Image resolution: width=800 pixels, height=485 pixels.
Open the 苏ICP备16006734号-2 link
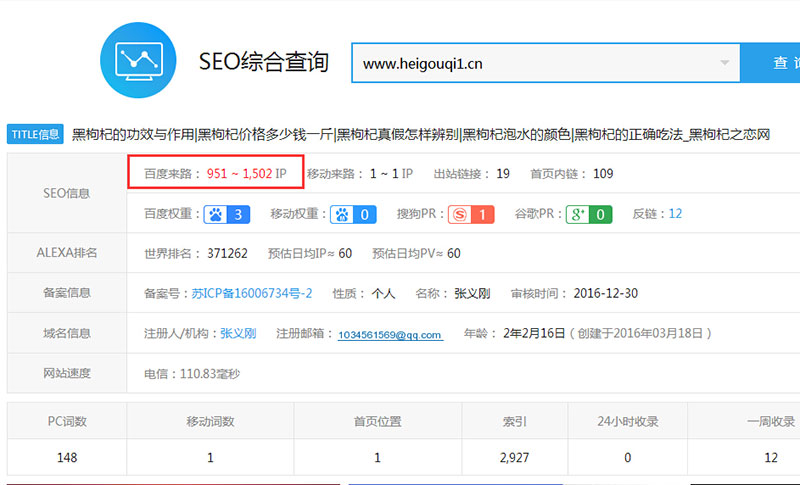click(x=252, y=293)
